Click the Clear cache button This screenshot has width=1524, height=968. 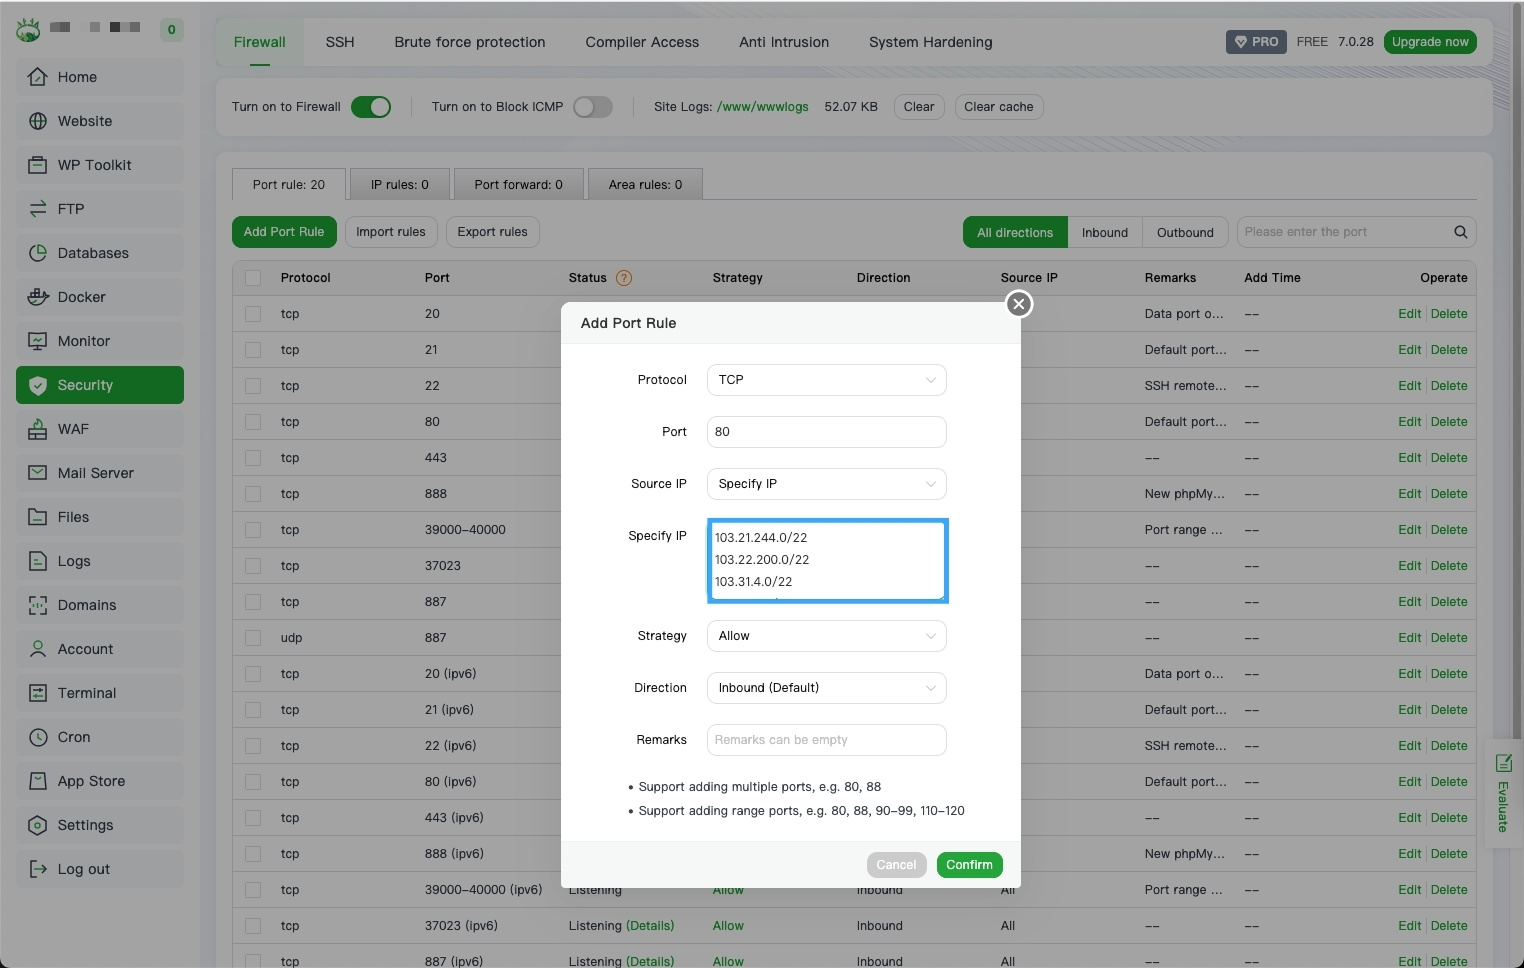point(998,107)
